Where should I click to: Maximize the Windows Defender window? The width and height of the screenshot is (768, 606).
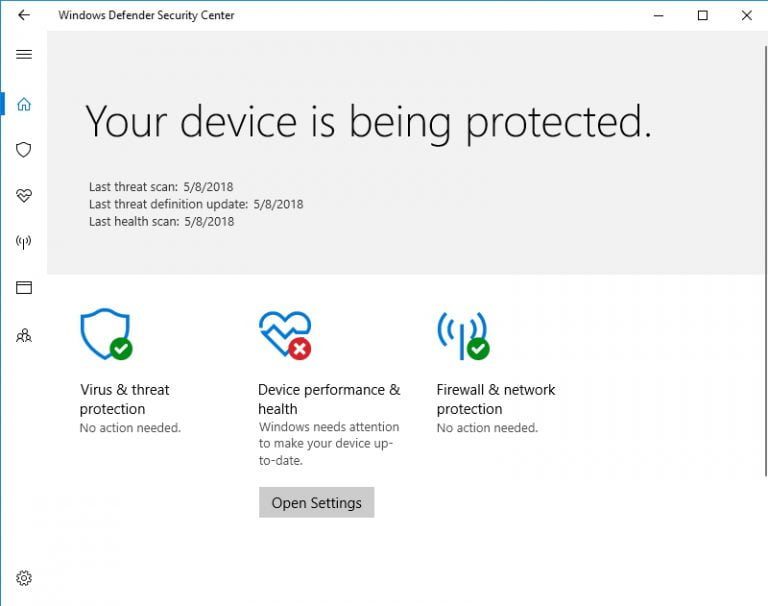[702, 15]
